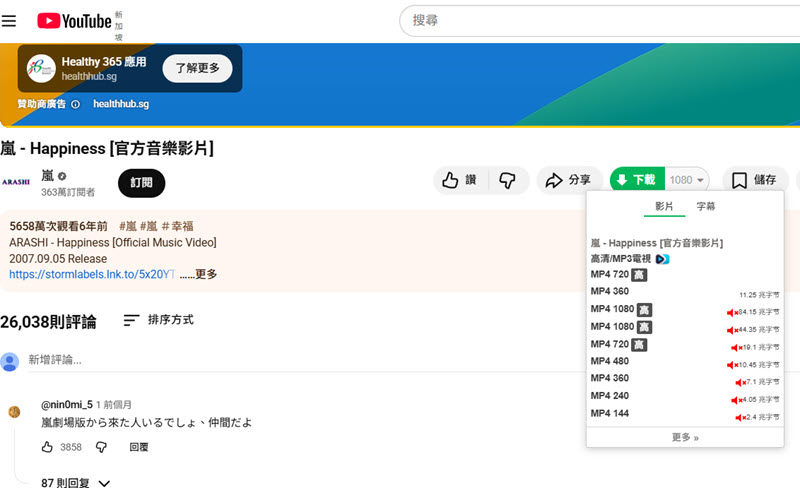The width and height of the screenshot is (800, 488).
Task: Click verified badge next to 嵐
Action: [62, 176]
